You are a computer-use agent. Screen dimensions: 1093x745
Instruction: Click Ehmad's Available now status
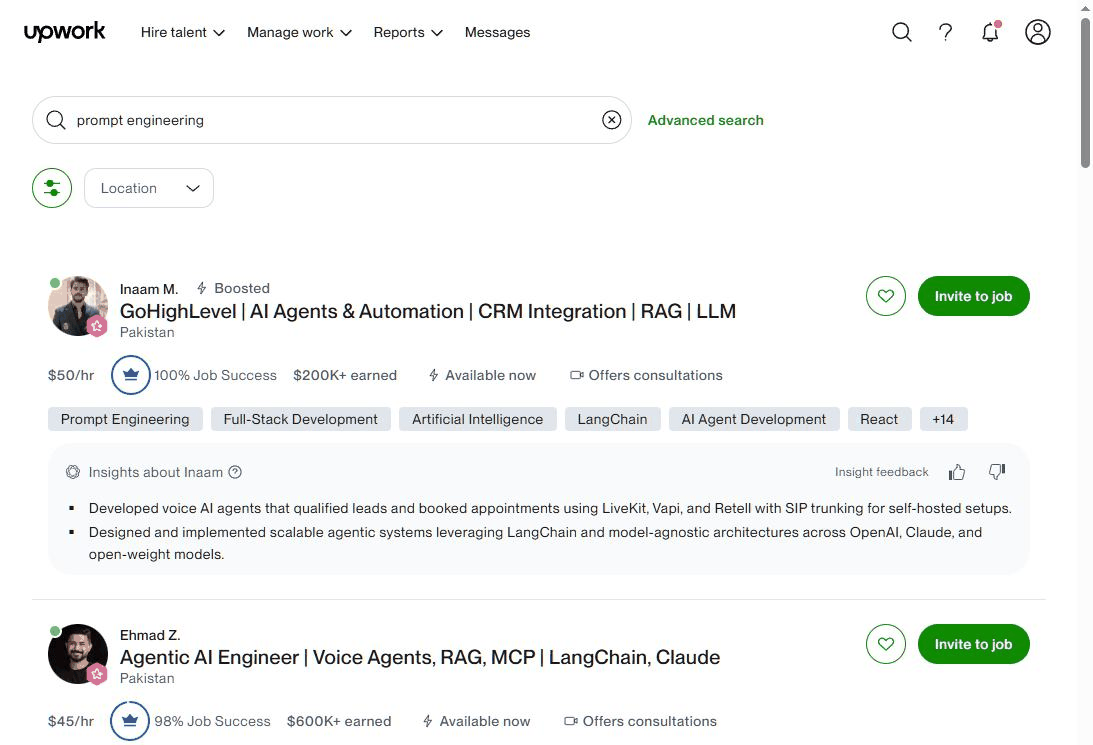[477, 721]
